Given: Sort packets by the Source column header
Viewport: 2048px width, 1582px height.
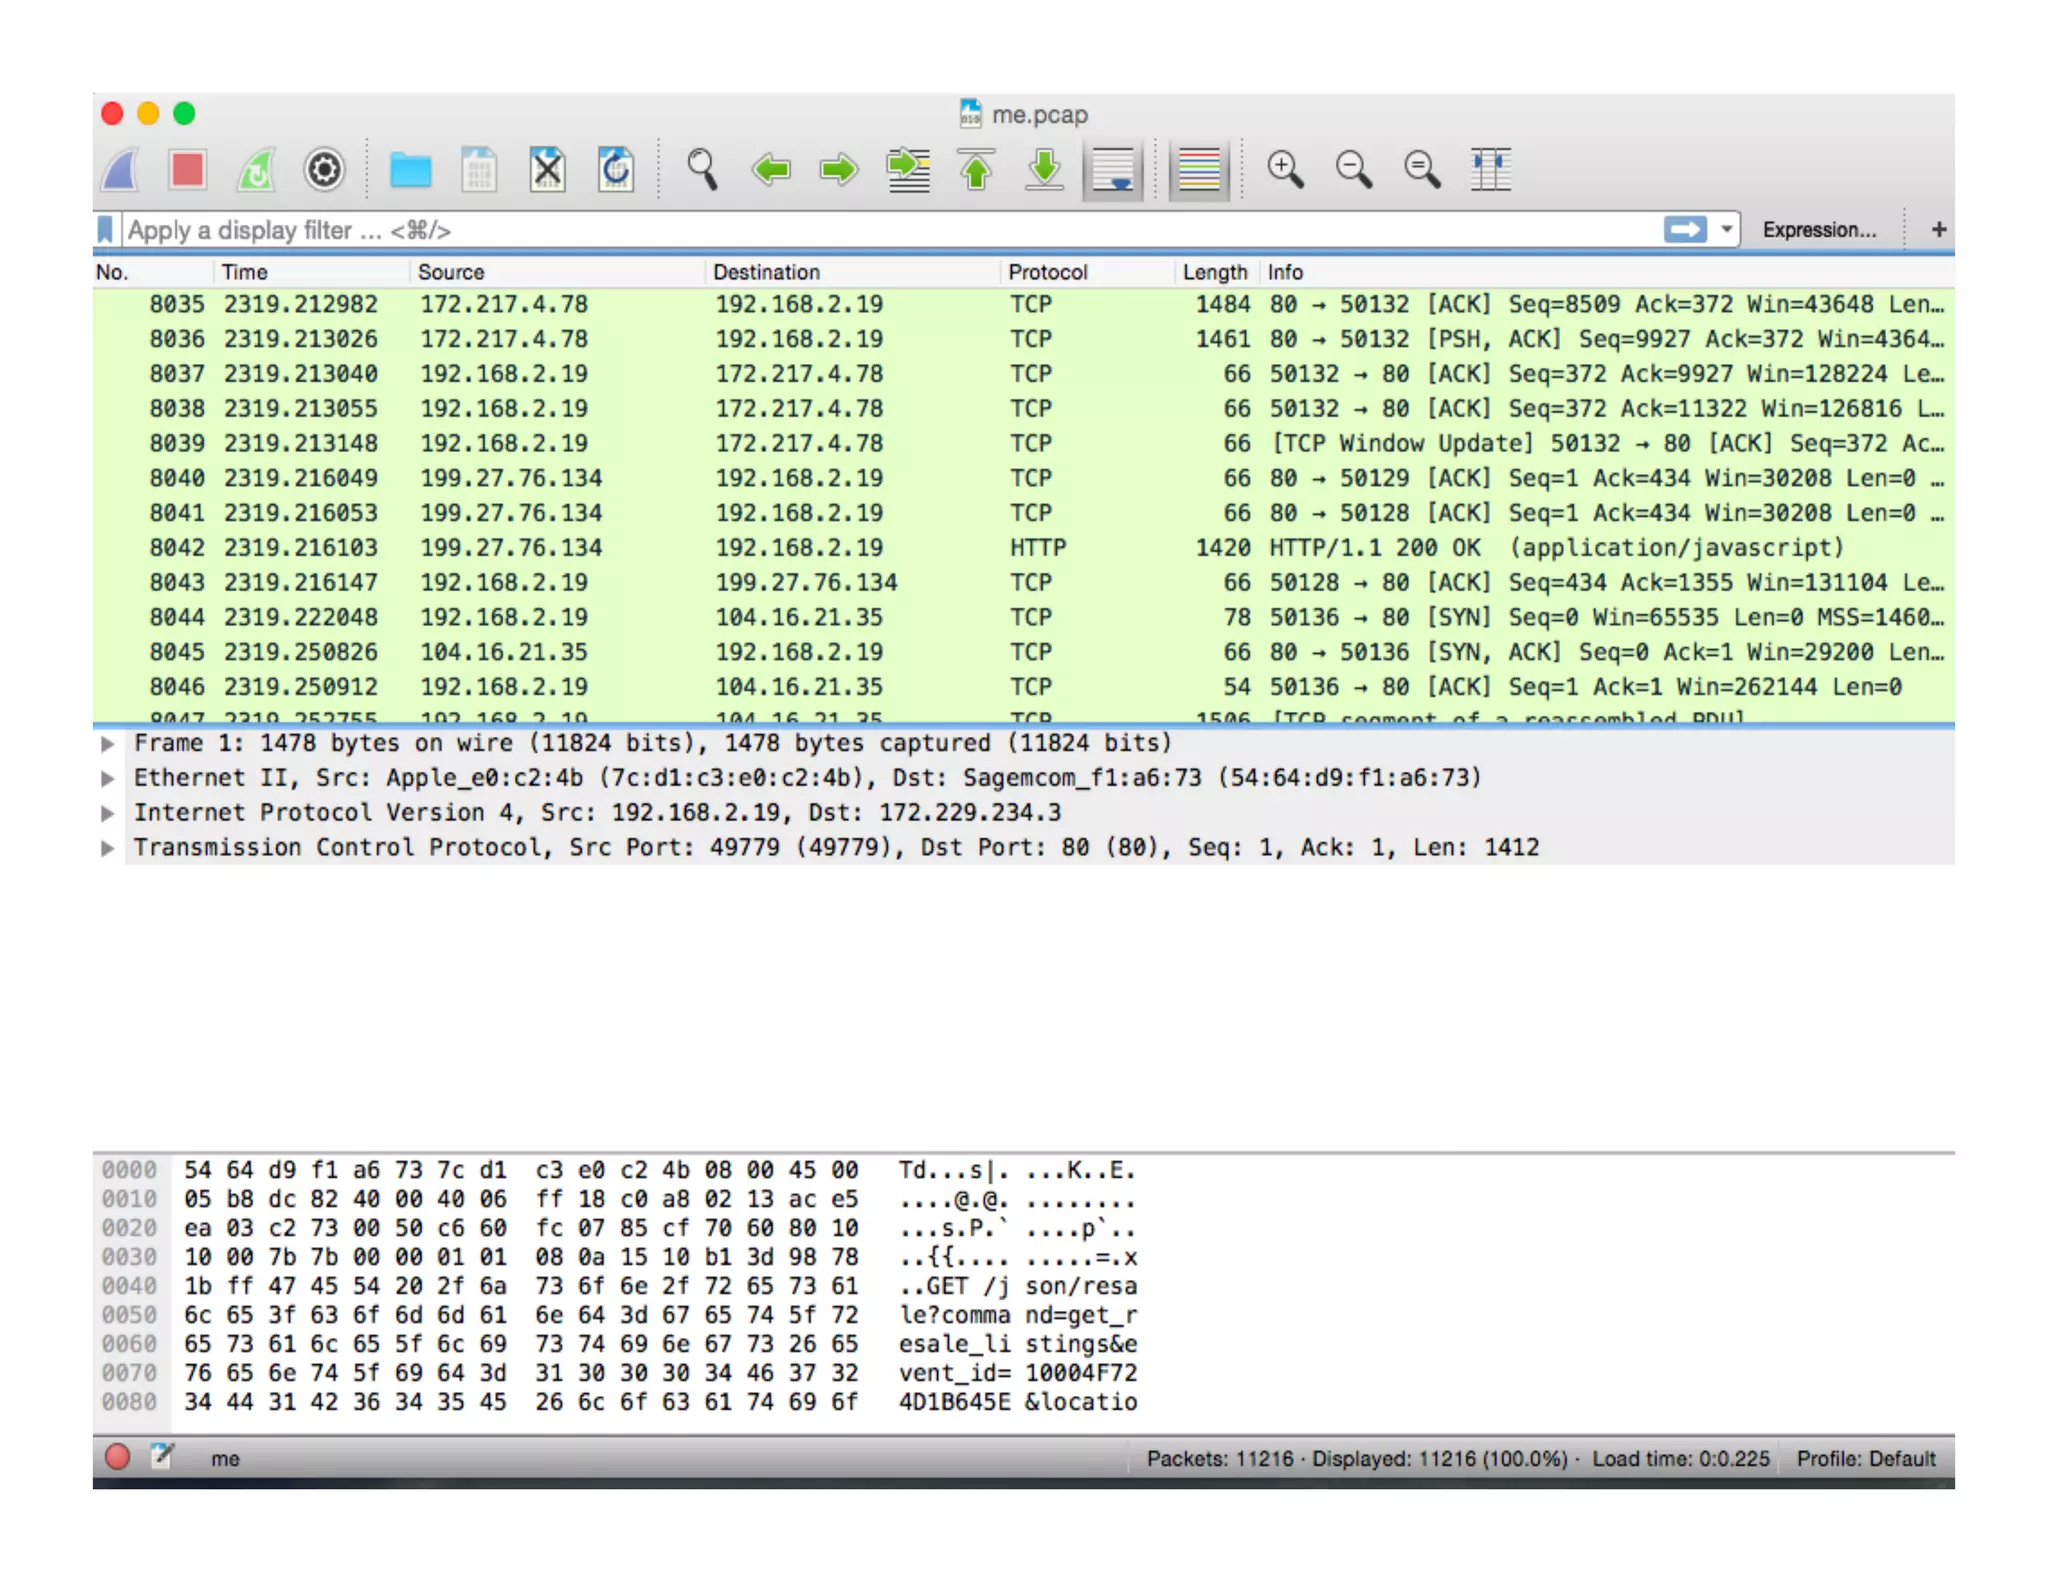Looking at the screenshot, I should point(451,272).
